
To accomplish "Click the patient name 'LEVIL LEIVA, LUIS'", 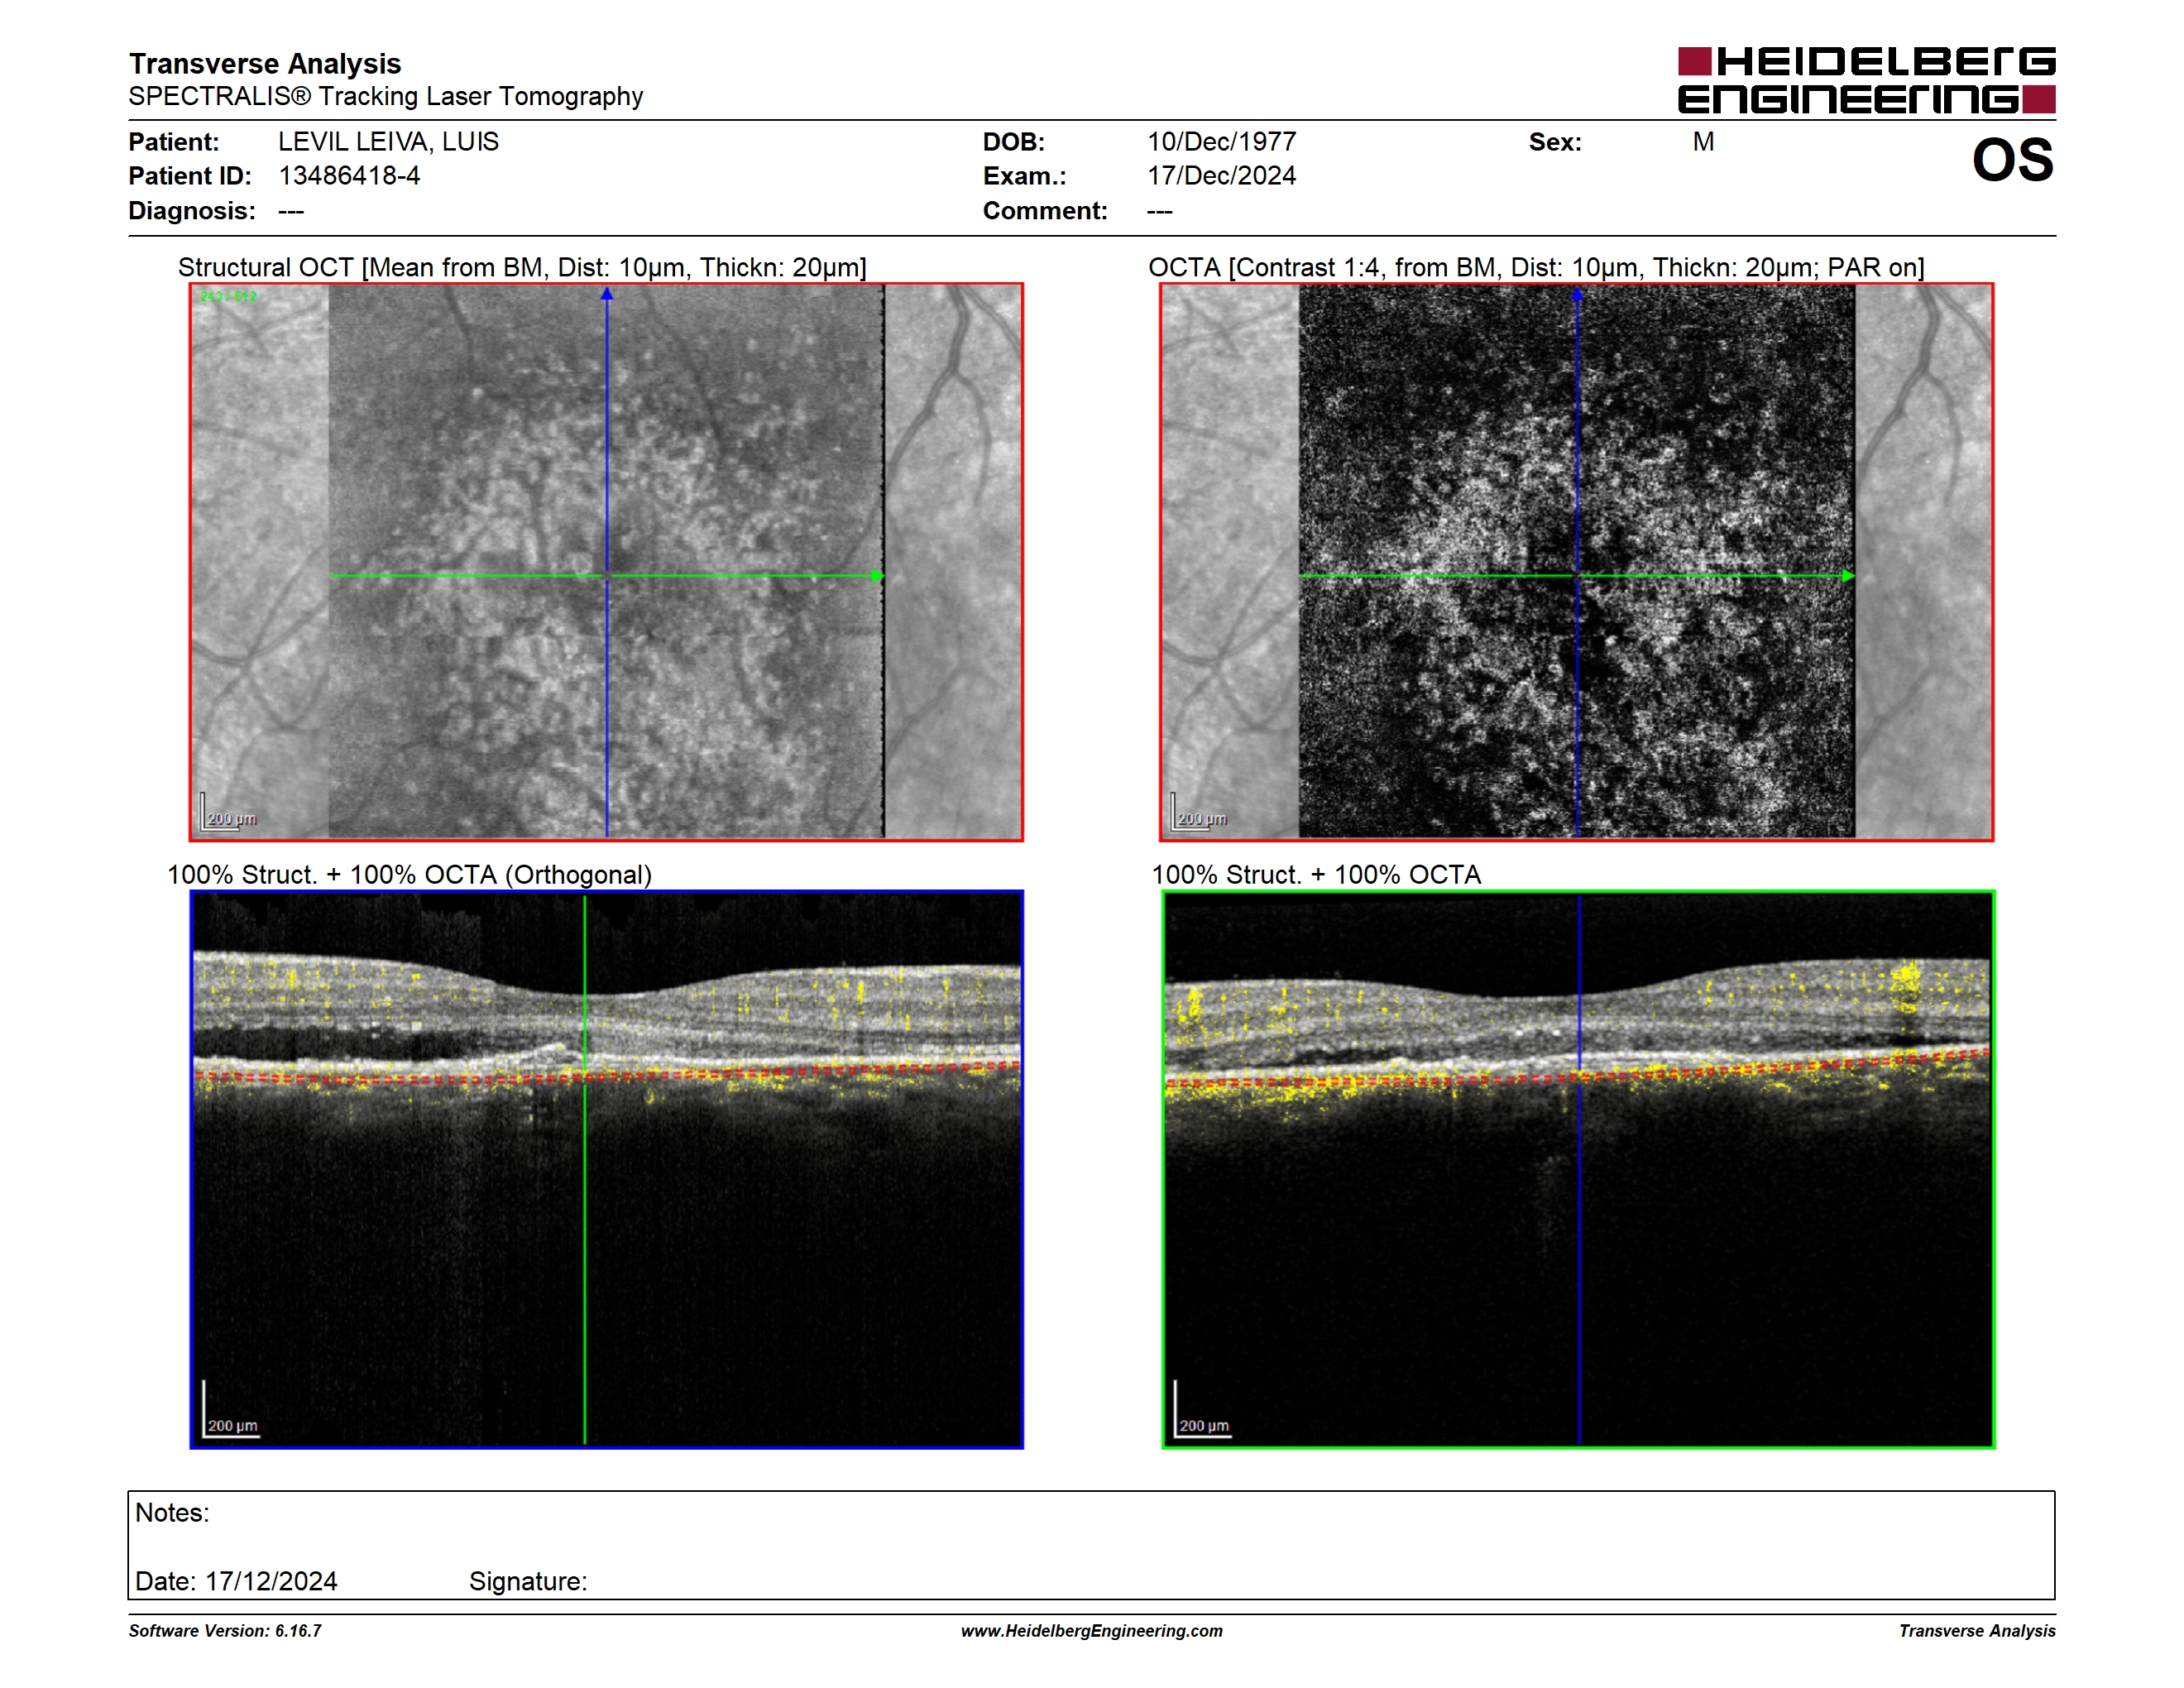I will click(x=388, y=142).
